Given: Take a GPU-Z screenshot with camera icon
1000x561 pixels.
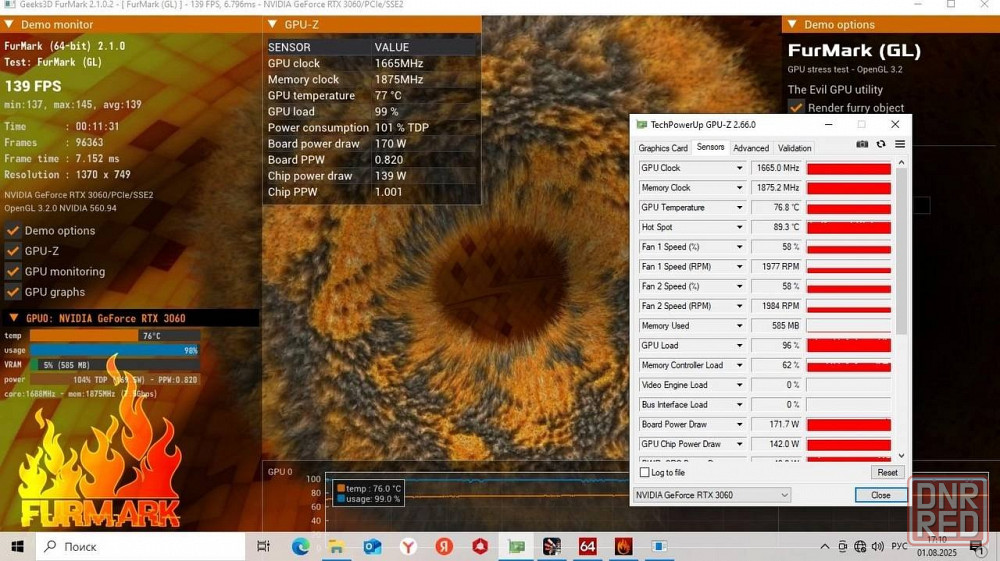Looking at the screenshot, I should click(862, 145).
